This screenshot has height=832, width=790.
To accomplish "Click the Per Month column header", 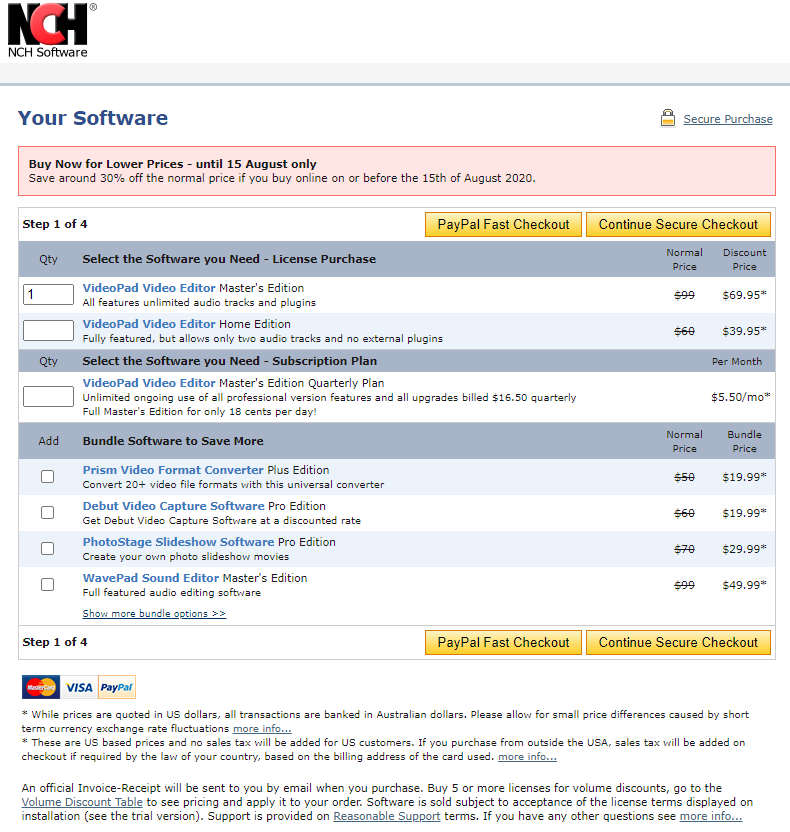I will point(736,361).
